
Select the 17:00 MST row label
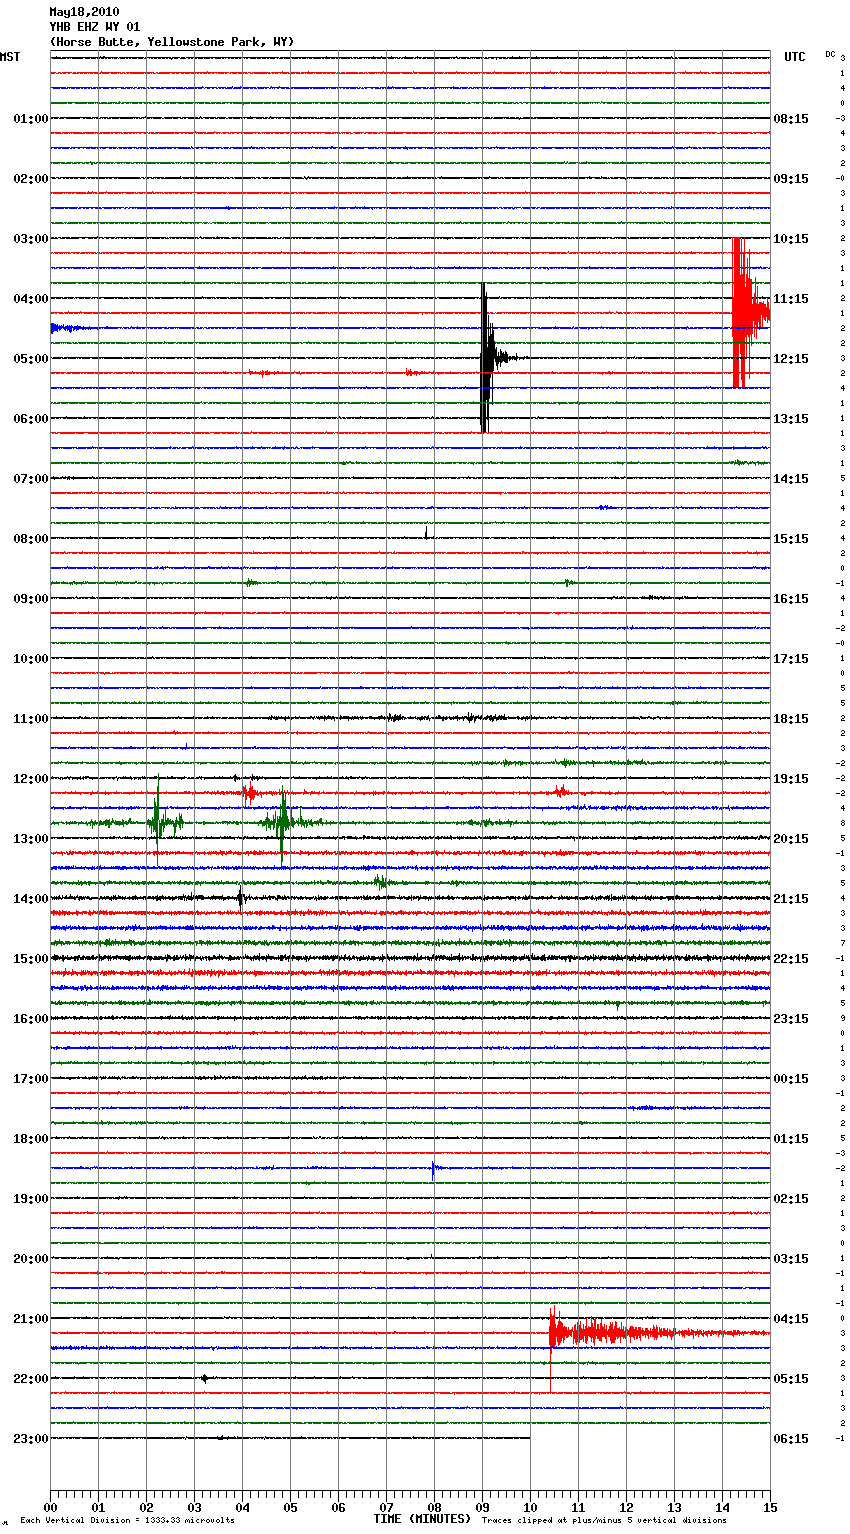(x=31, y=1079)
